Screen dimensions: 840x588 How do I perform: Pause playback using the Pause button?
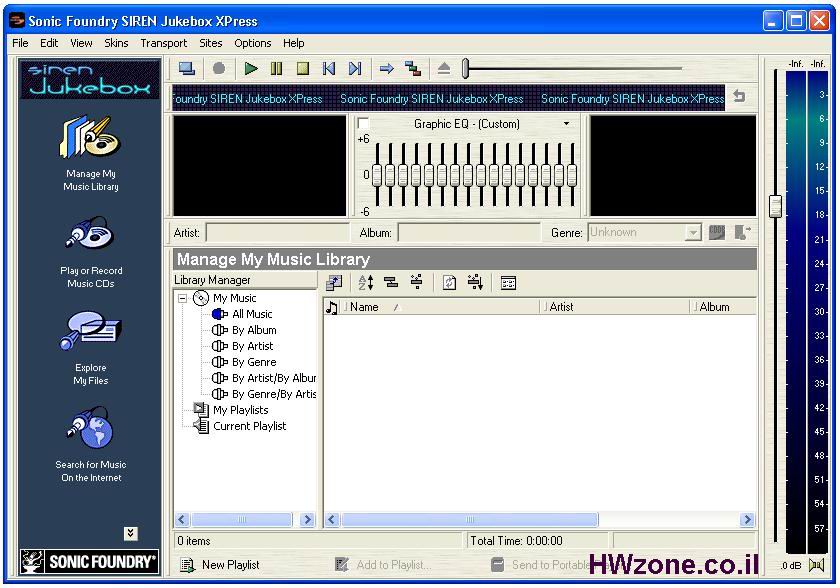(x=276, y=69)
